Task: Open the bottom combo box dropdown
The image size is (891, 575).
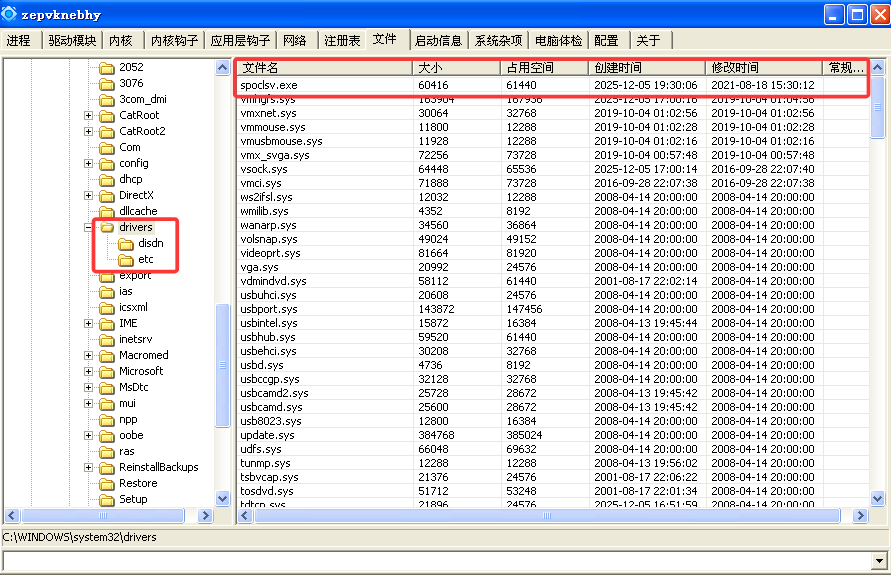Action: point(880,561)
